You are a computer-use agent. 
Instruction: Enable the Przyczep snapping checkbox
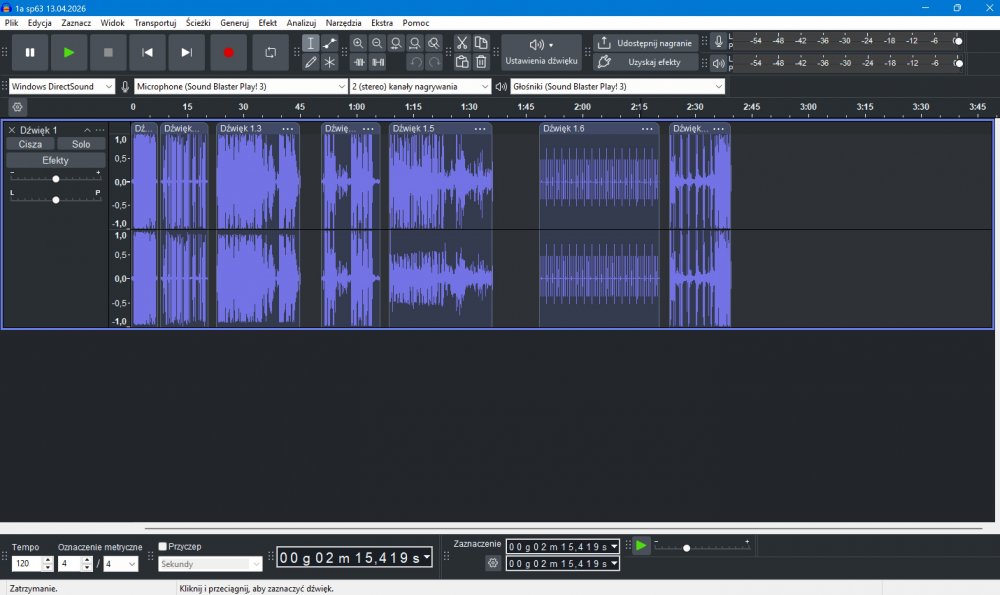click(x=163, y=547)
